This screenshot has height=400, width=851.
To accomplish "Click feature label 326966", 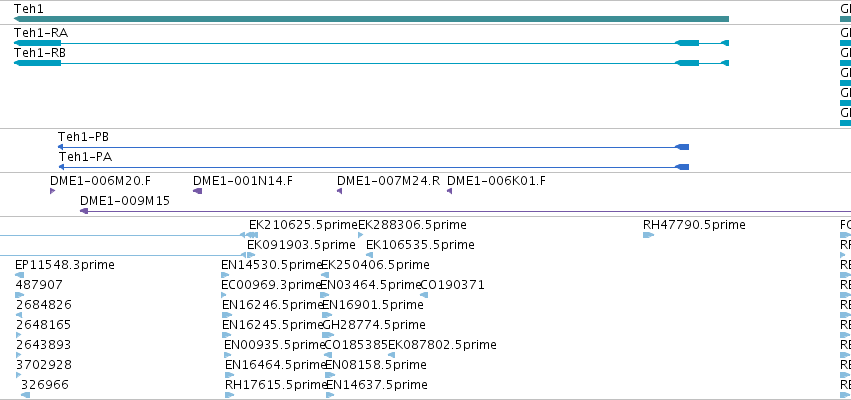I will click(45, 385).
